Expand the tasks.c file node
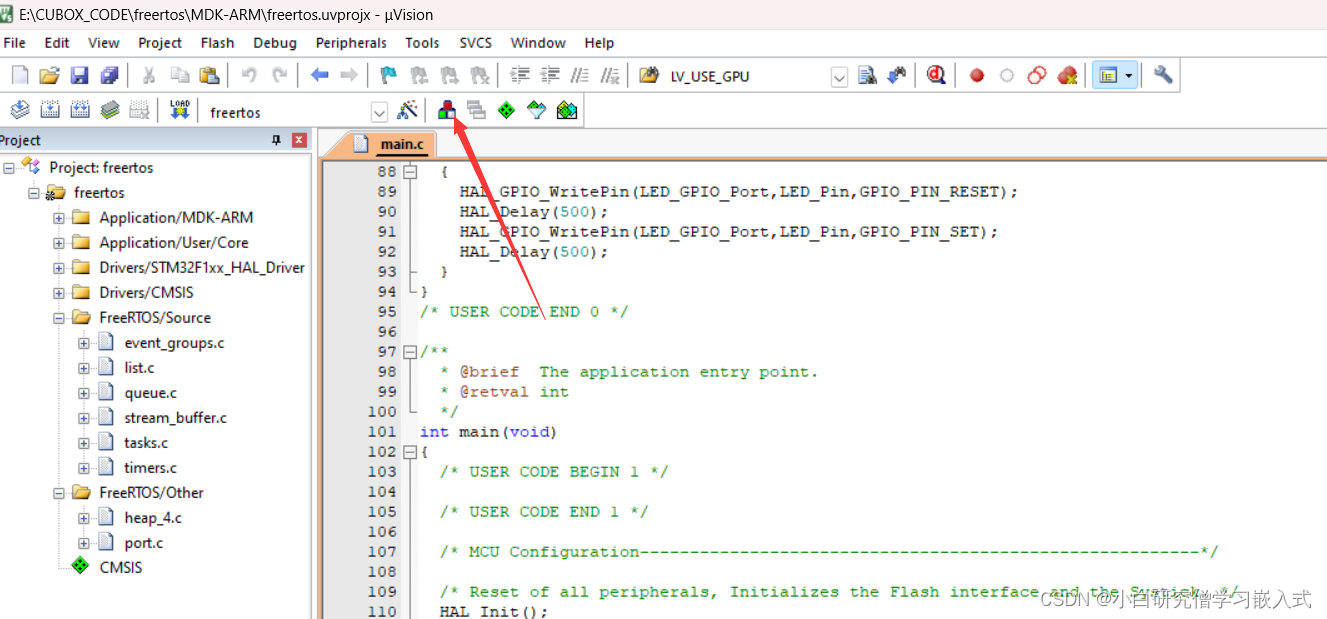This screenshot has width=1327, height=619. pos(84,443)
